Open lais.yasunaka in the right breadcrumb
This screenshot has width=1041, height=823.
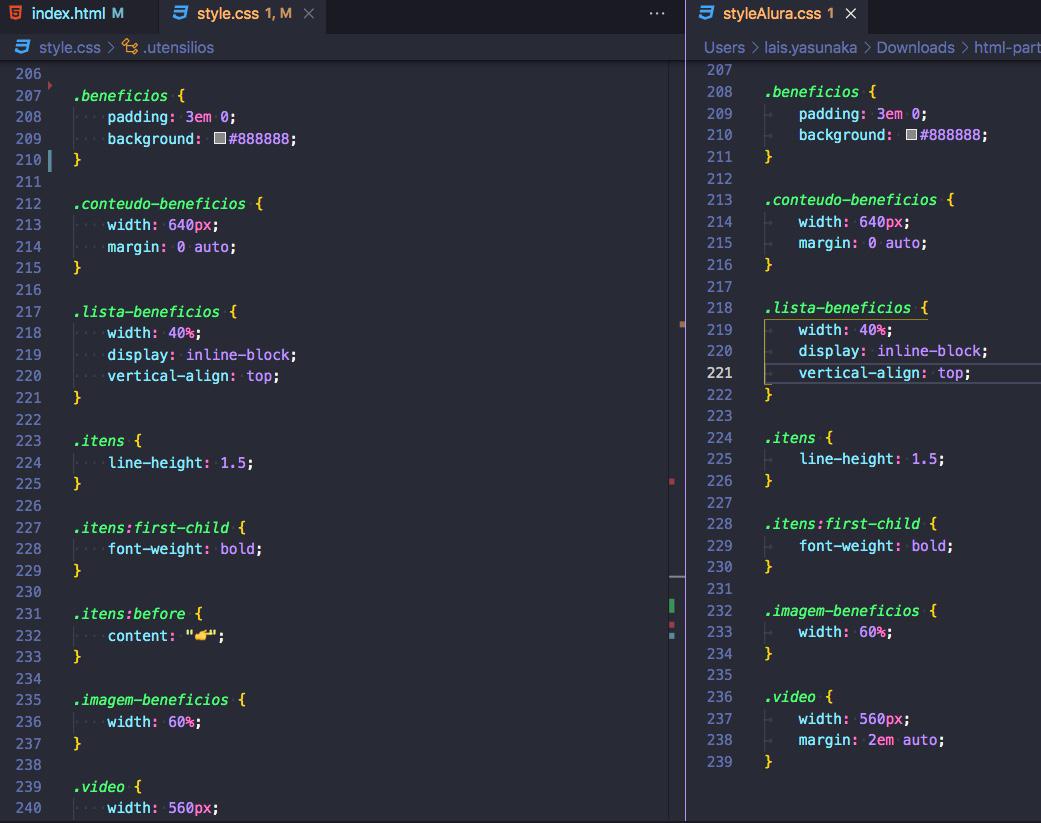pyautogui.click(x=810, y=47)
